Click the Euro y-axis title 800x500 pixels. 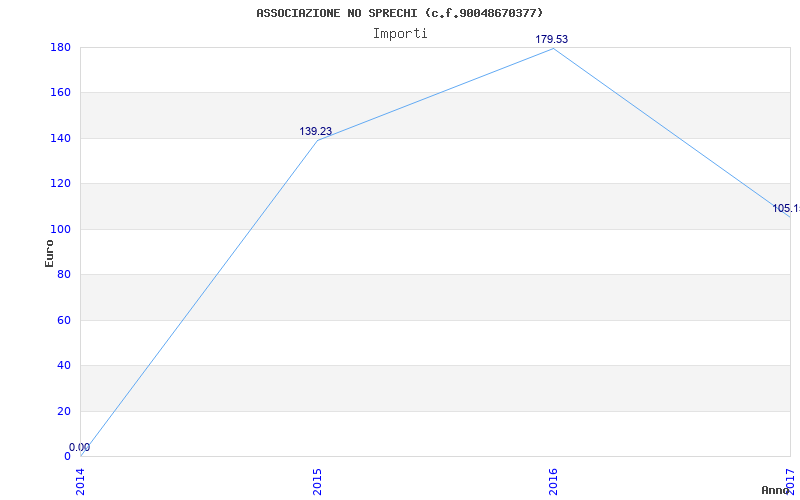pos(49,253)
